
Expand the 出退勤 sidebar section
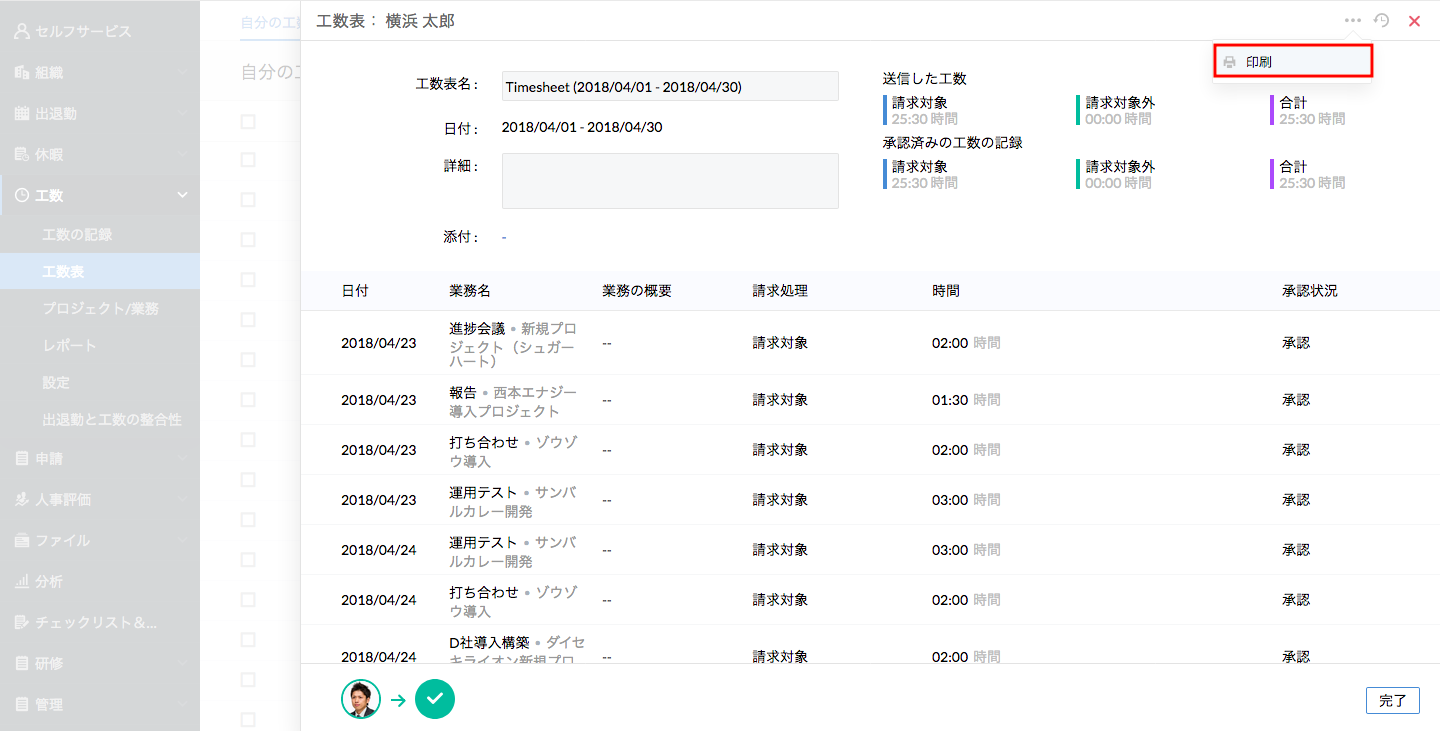100,114
